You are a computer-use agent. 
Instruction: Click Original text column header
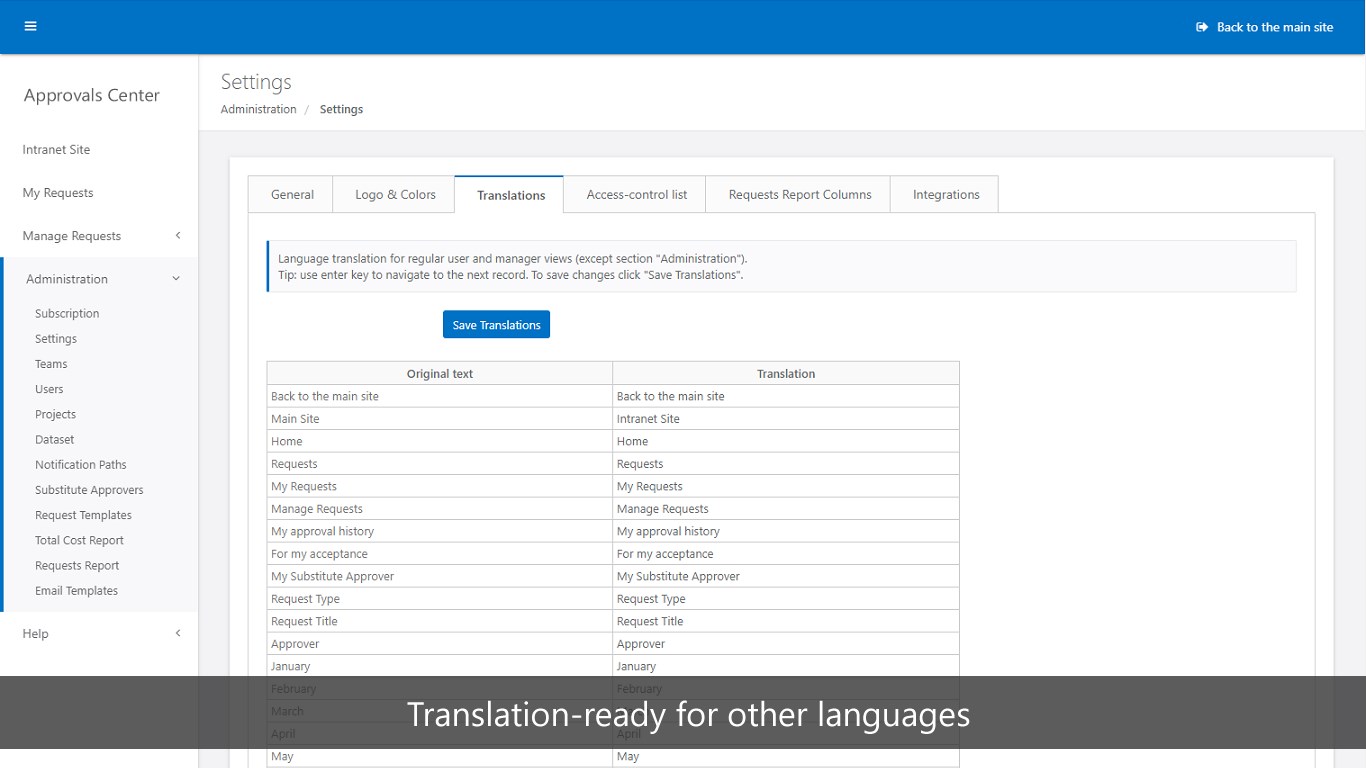[x=440, y=374]
